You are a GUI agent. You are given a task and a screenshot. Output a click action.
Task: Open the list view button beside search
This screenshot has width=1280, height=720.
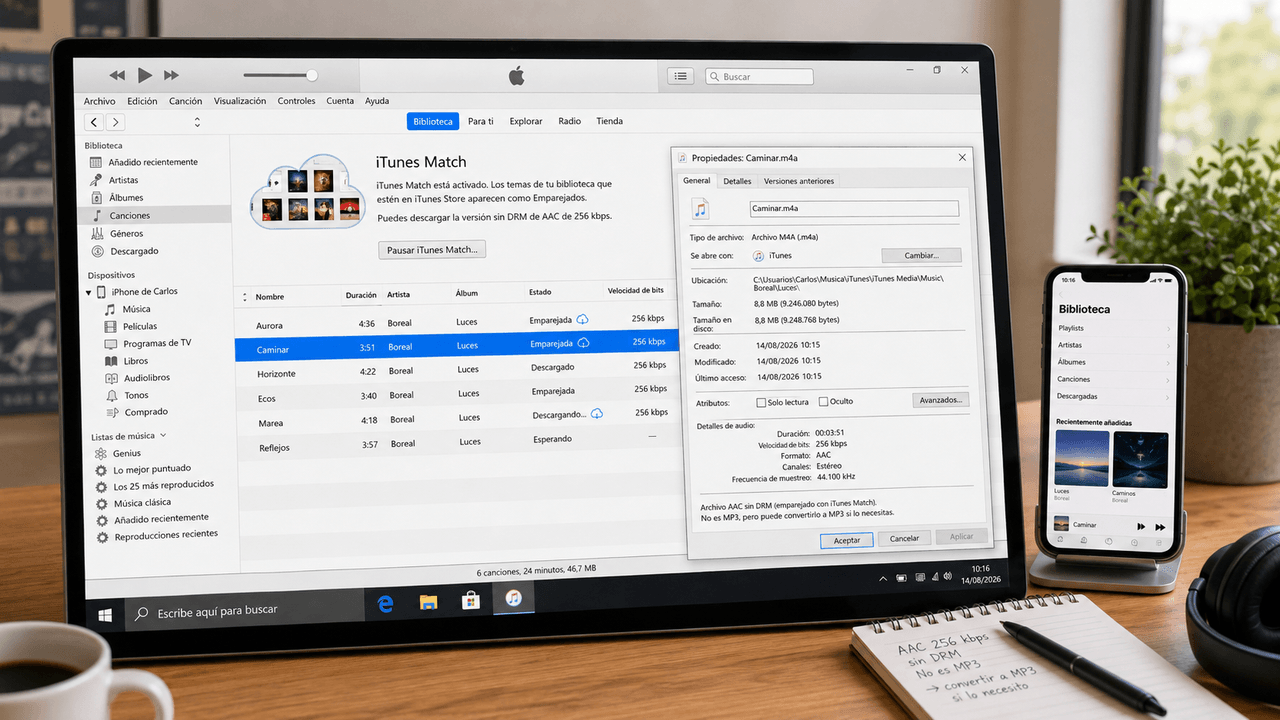pos(681,76)
